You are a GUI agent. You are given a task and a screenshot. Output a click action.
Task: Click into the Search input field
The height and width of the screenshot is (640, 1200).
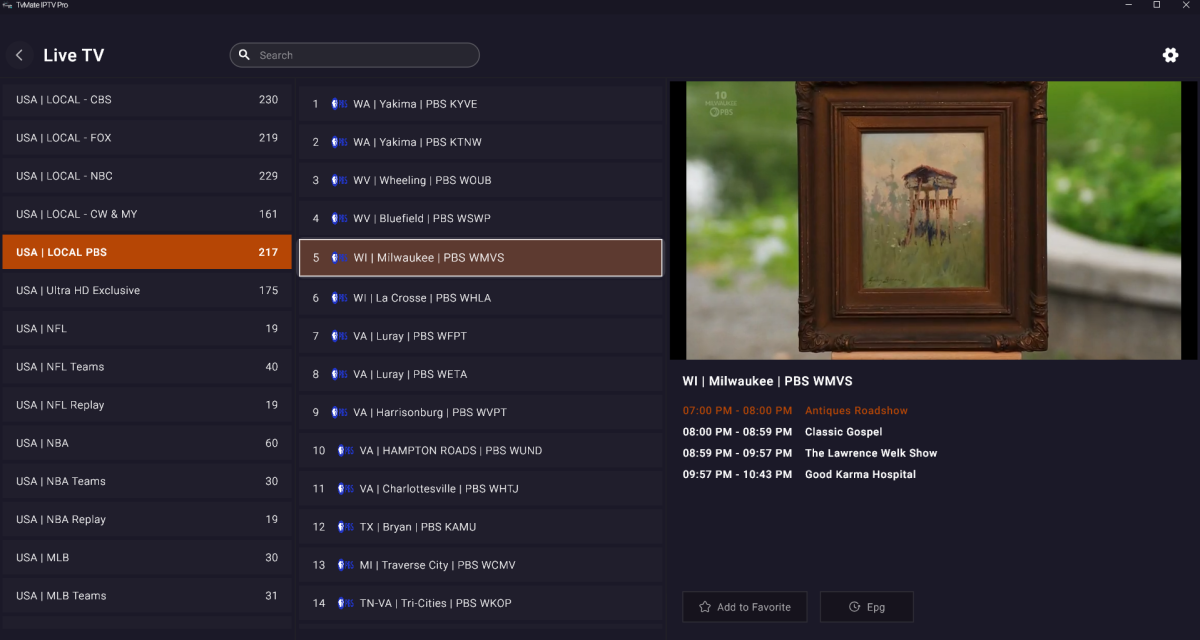click(360, 55)
